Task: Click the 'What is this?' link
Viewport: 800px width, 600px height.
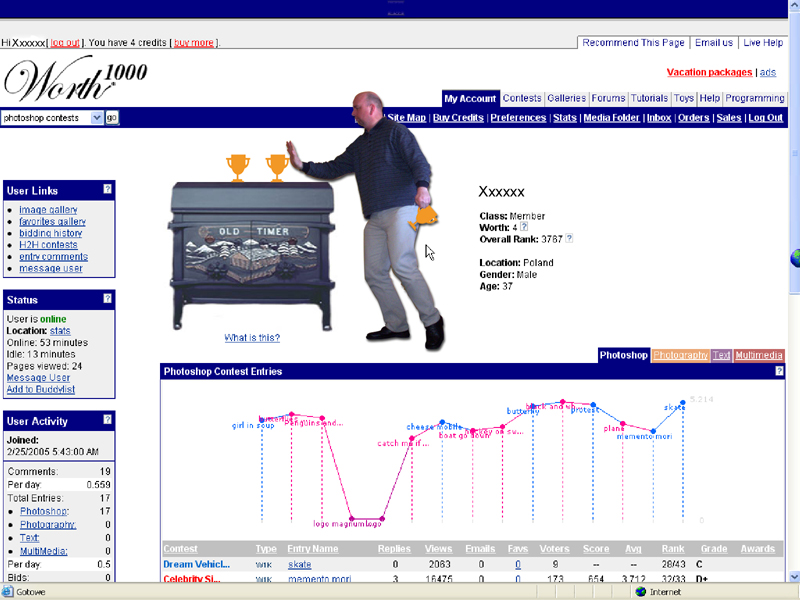Action: coord(252,338)
